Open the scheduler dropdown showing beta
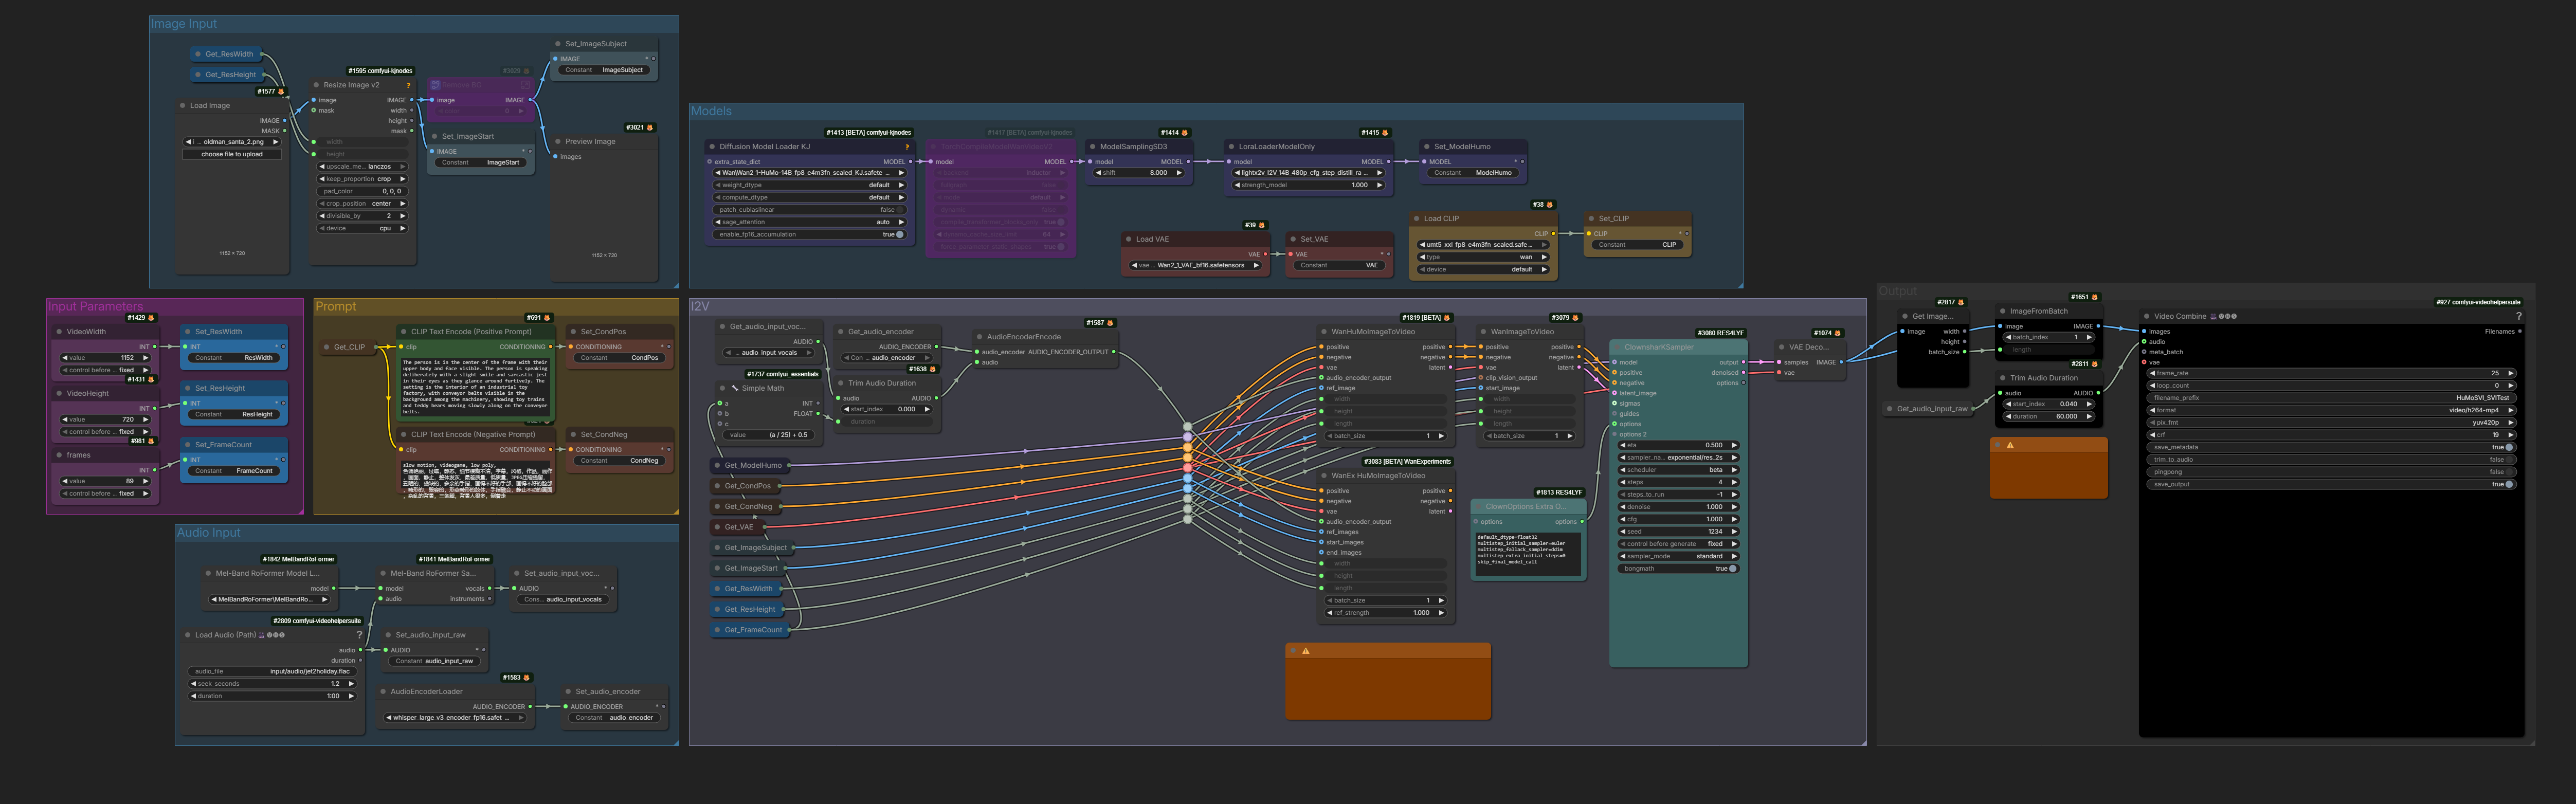 pyautogui.click(x=1678, y=470)
